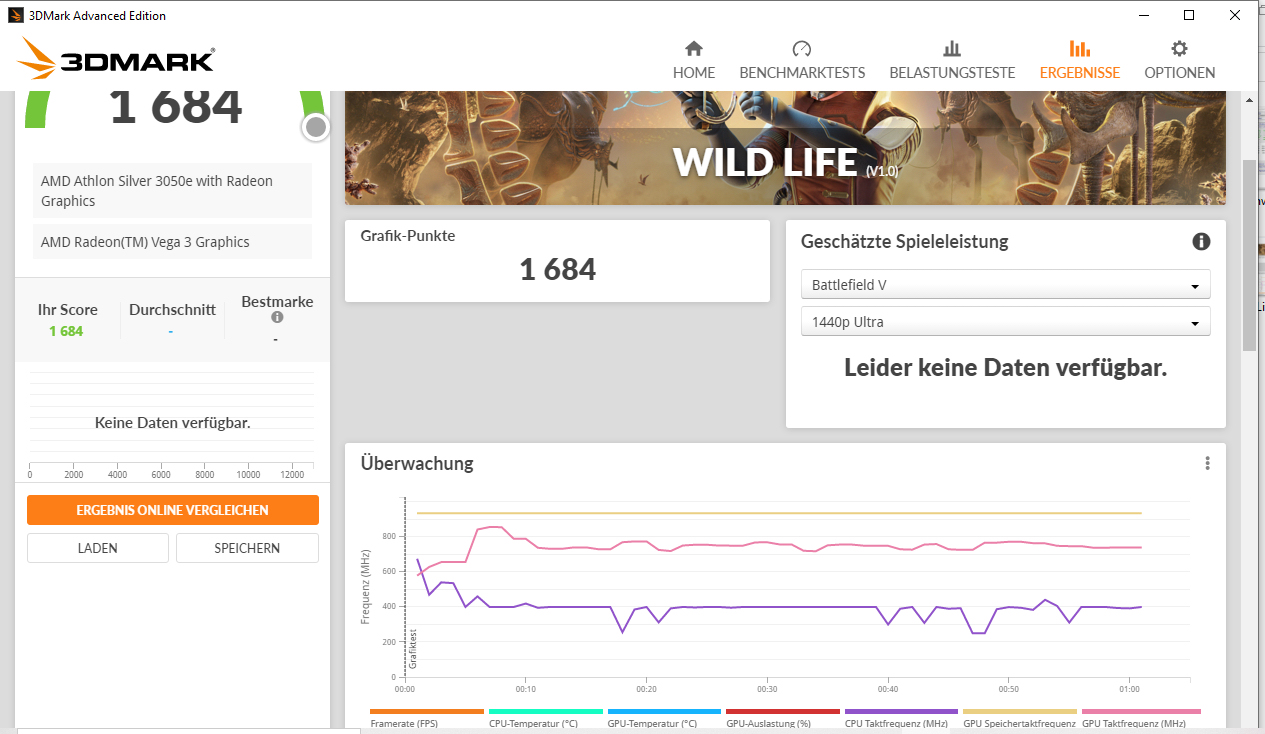1265x734 pixels.
Task: Maximize the 3DMark window
Action: point(1189,15)
